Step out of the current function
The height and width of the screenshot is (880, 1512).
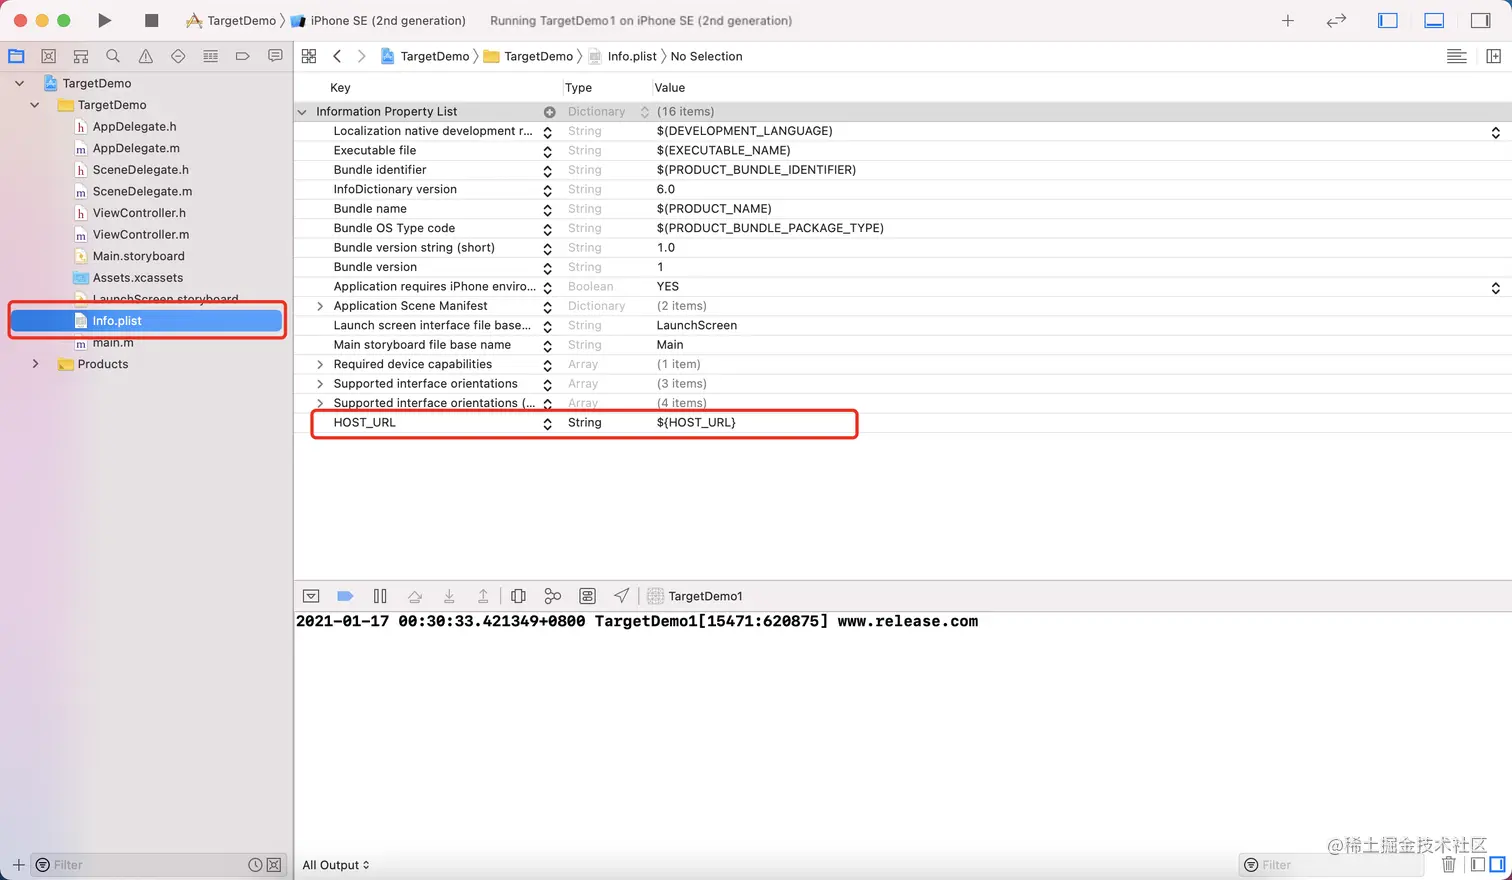tap(483, 596)
